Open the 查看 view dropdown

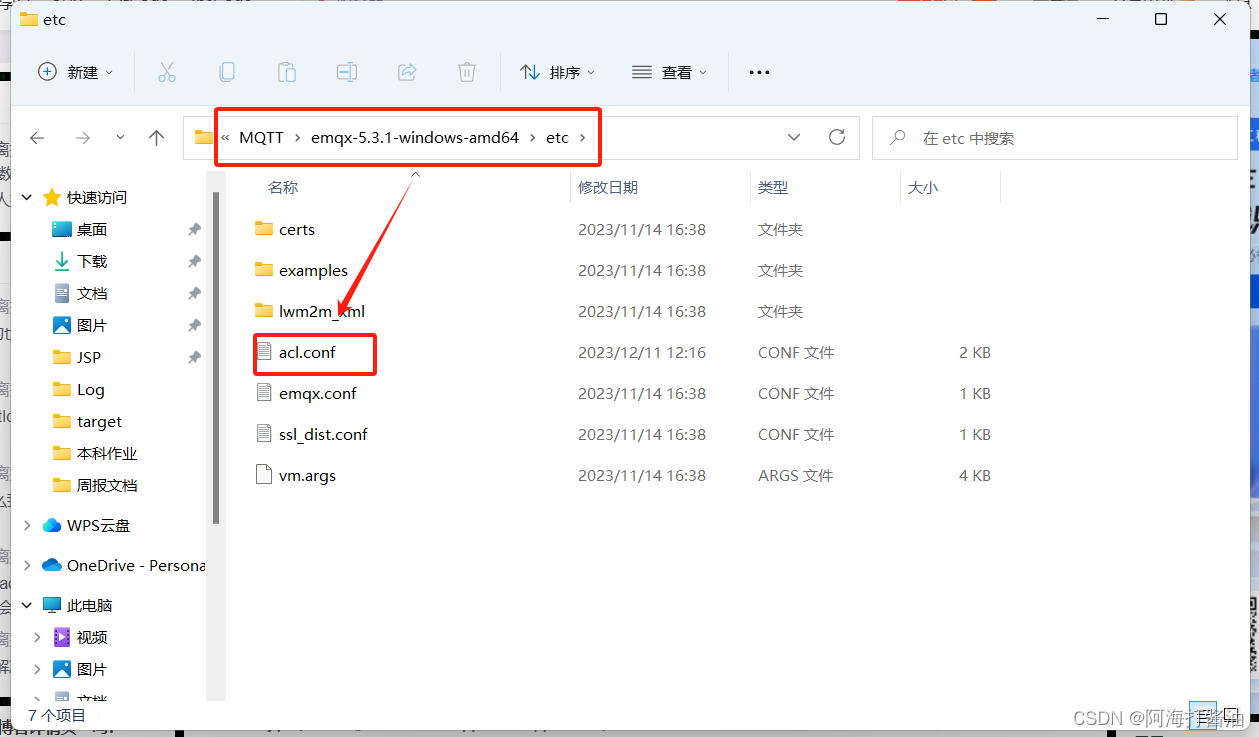pos(670,71)
